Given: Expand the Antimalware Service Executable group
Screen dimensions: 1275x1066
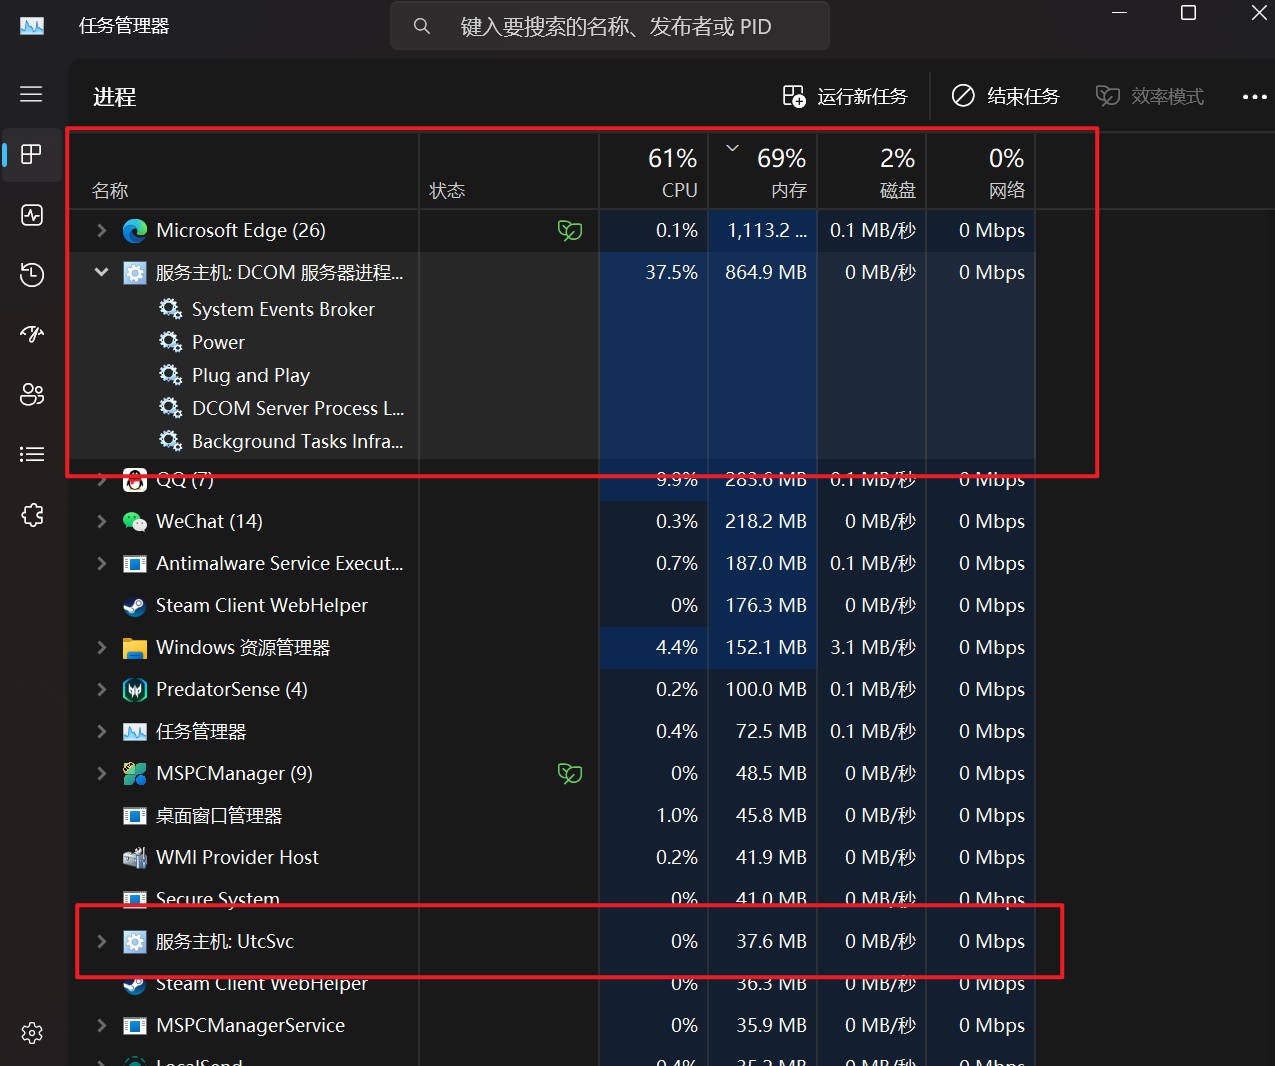Looking at the screenshot, I should (x=101, y=563).
